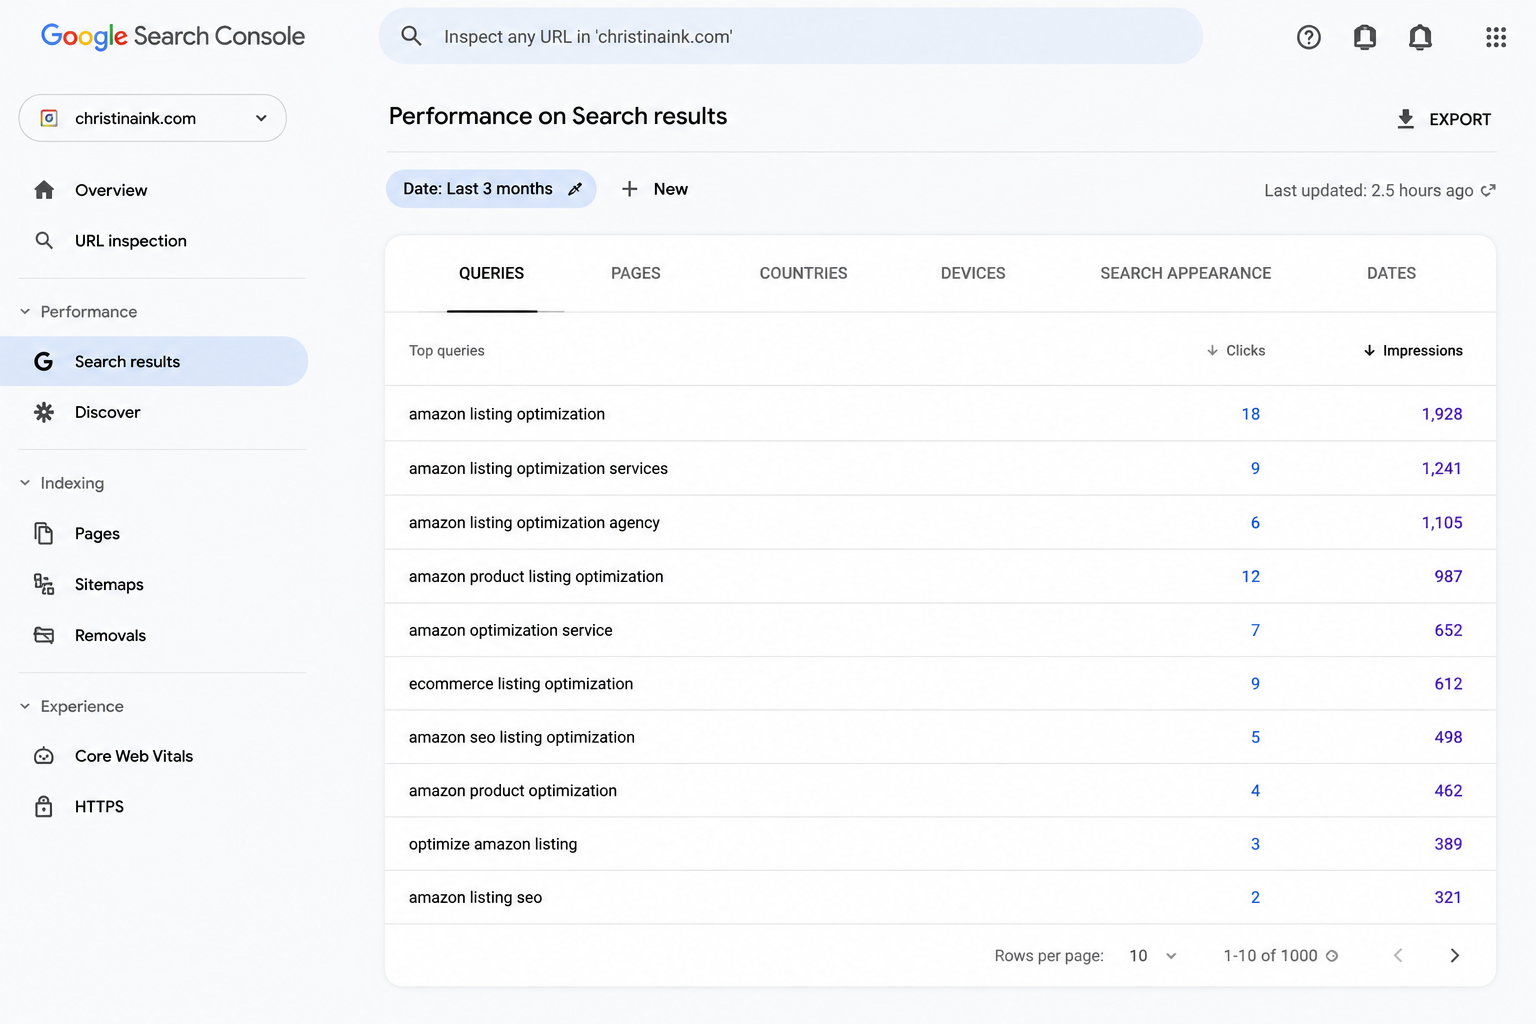Click the Google G icon beside Search results

tap(43, 361)
